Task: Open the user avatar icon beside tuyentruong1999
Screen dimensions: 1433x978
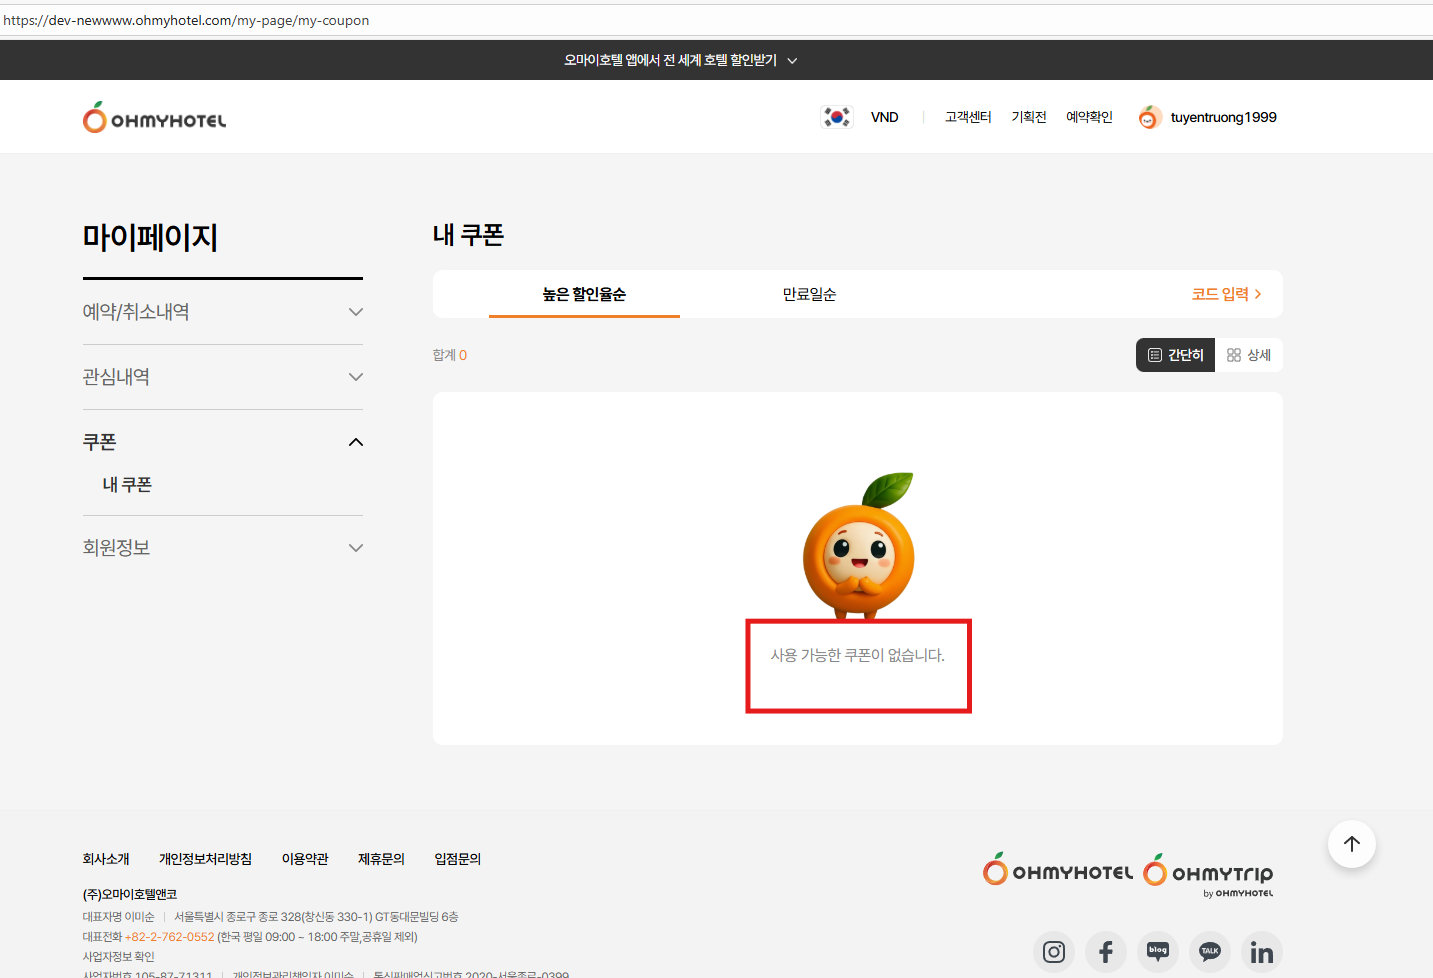Action: click(x=1149, y=117)
